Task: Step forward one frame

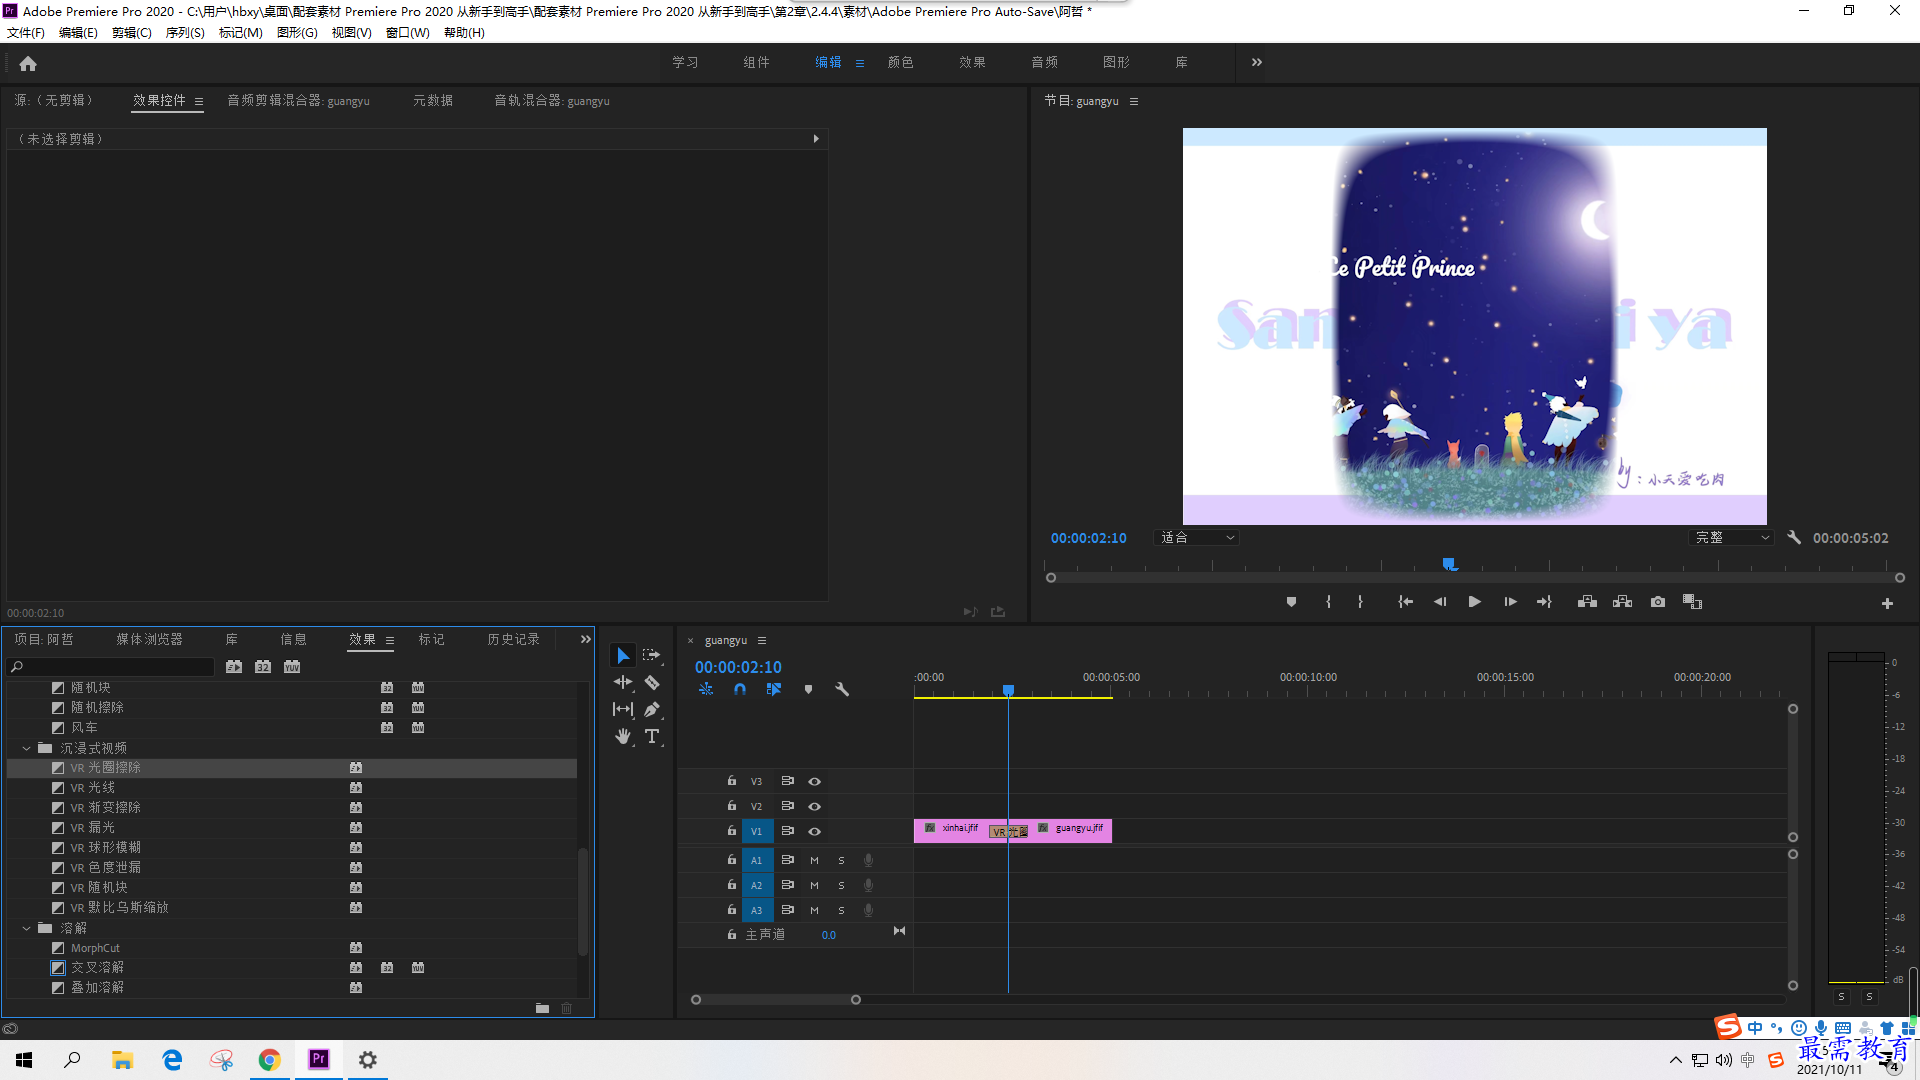Action: pos(1510,602)
